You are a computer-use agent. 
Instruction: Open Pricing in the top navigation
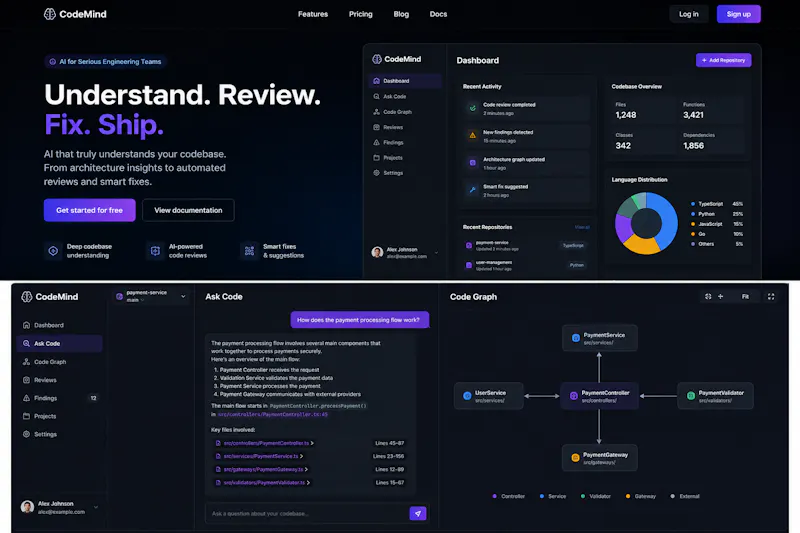[361, 14]
